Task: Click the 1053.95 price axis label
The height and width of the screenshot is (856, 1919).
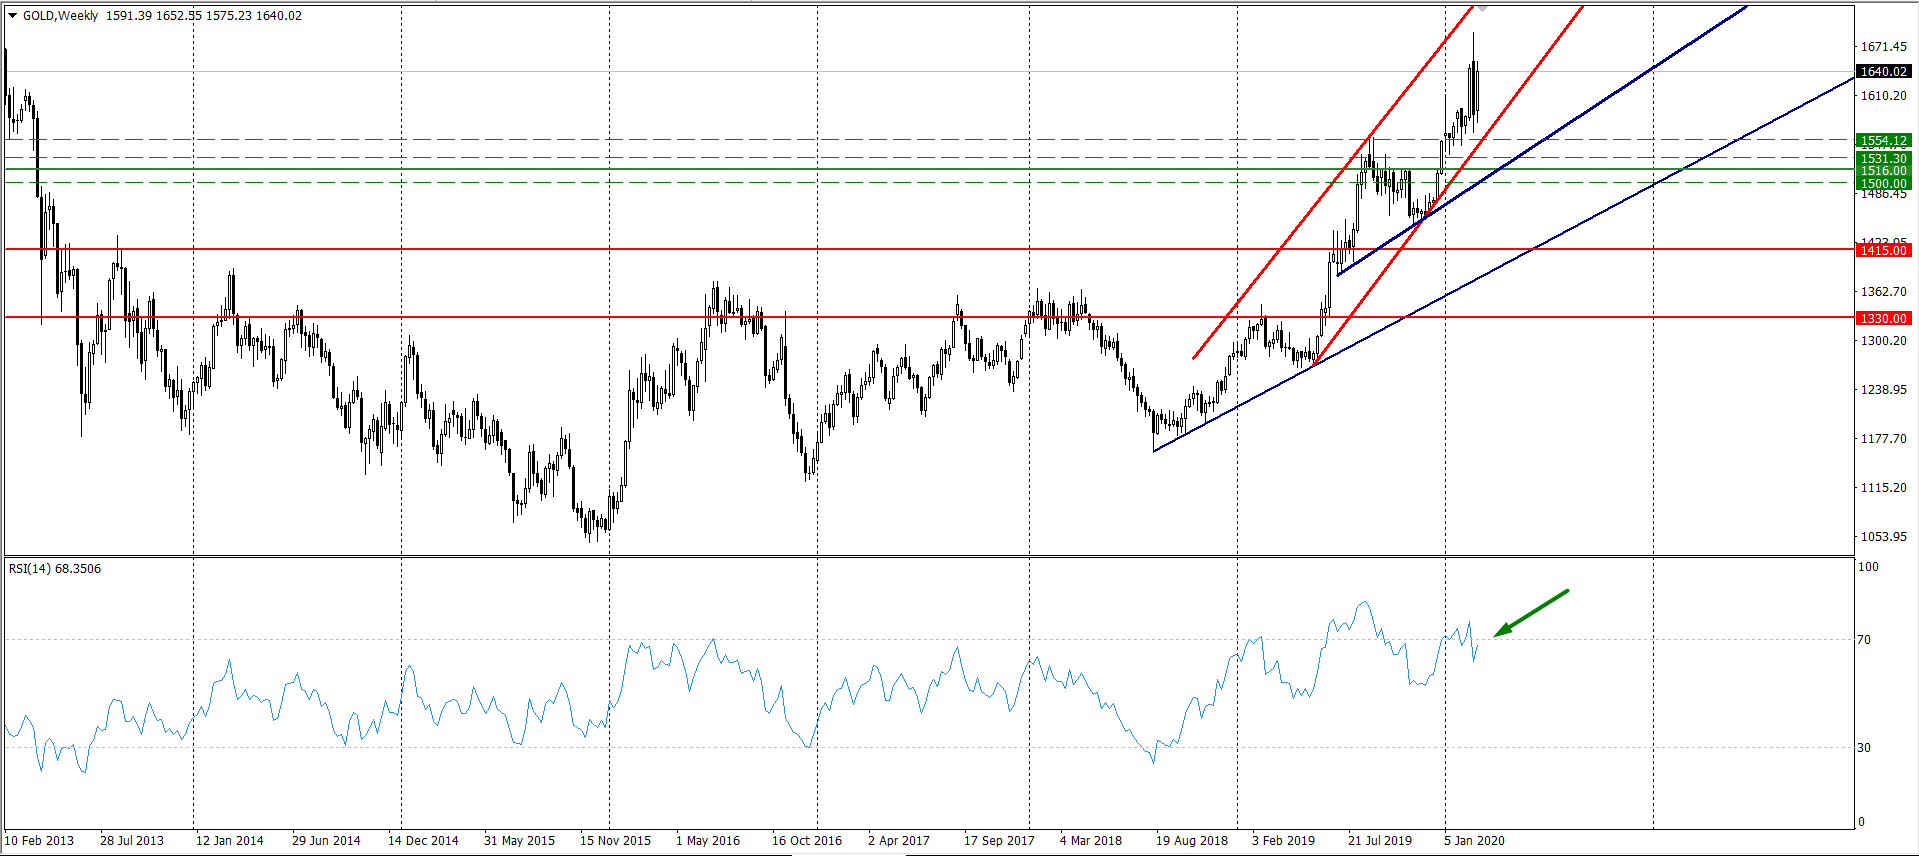Action: coord(1883,537)
